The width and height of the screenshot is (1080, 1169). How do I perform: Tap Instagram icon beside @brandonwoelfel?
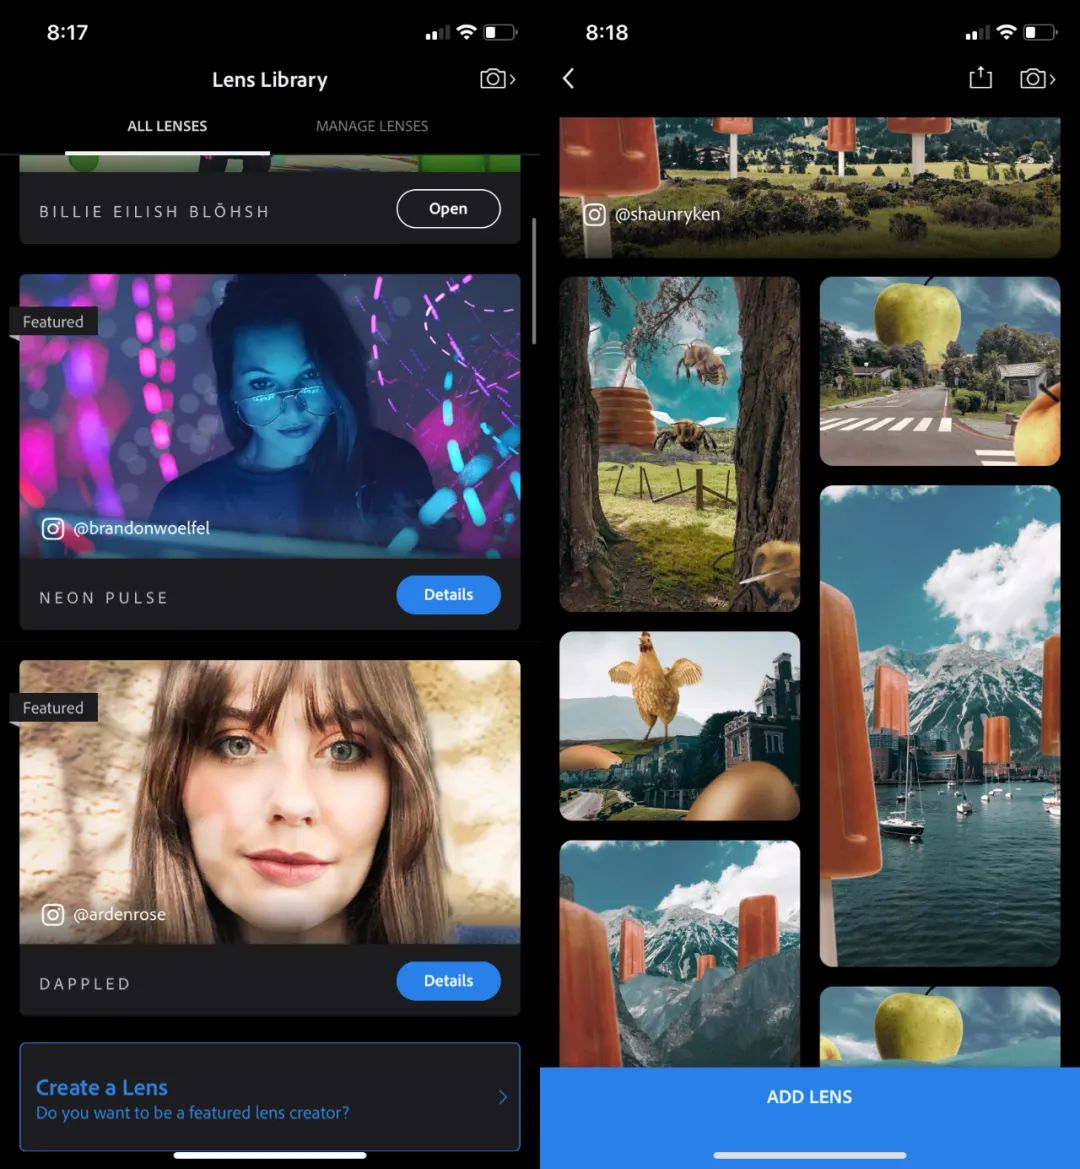tap(52, 529)
